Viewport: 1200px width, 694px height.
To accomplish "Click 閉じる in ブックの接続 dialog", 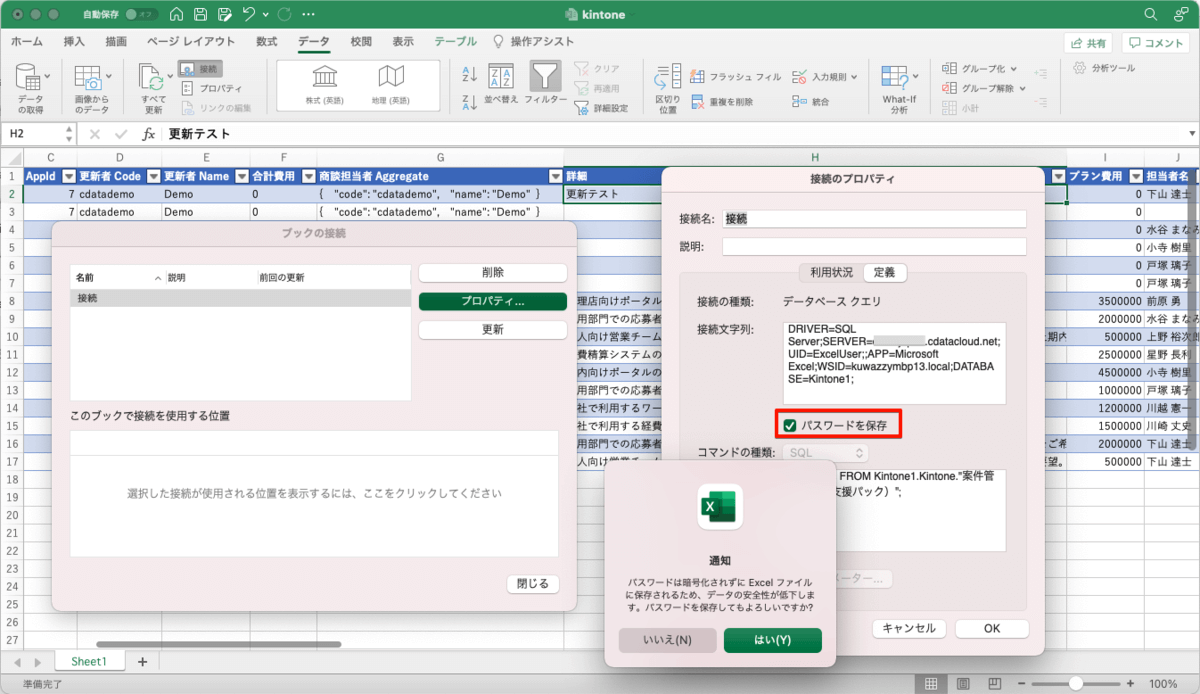I will pyautogui.click(x=533, y=584).
